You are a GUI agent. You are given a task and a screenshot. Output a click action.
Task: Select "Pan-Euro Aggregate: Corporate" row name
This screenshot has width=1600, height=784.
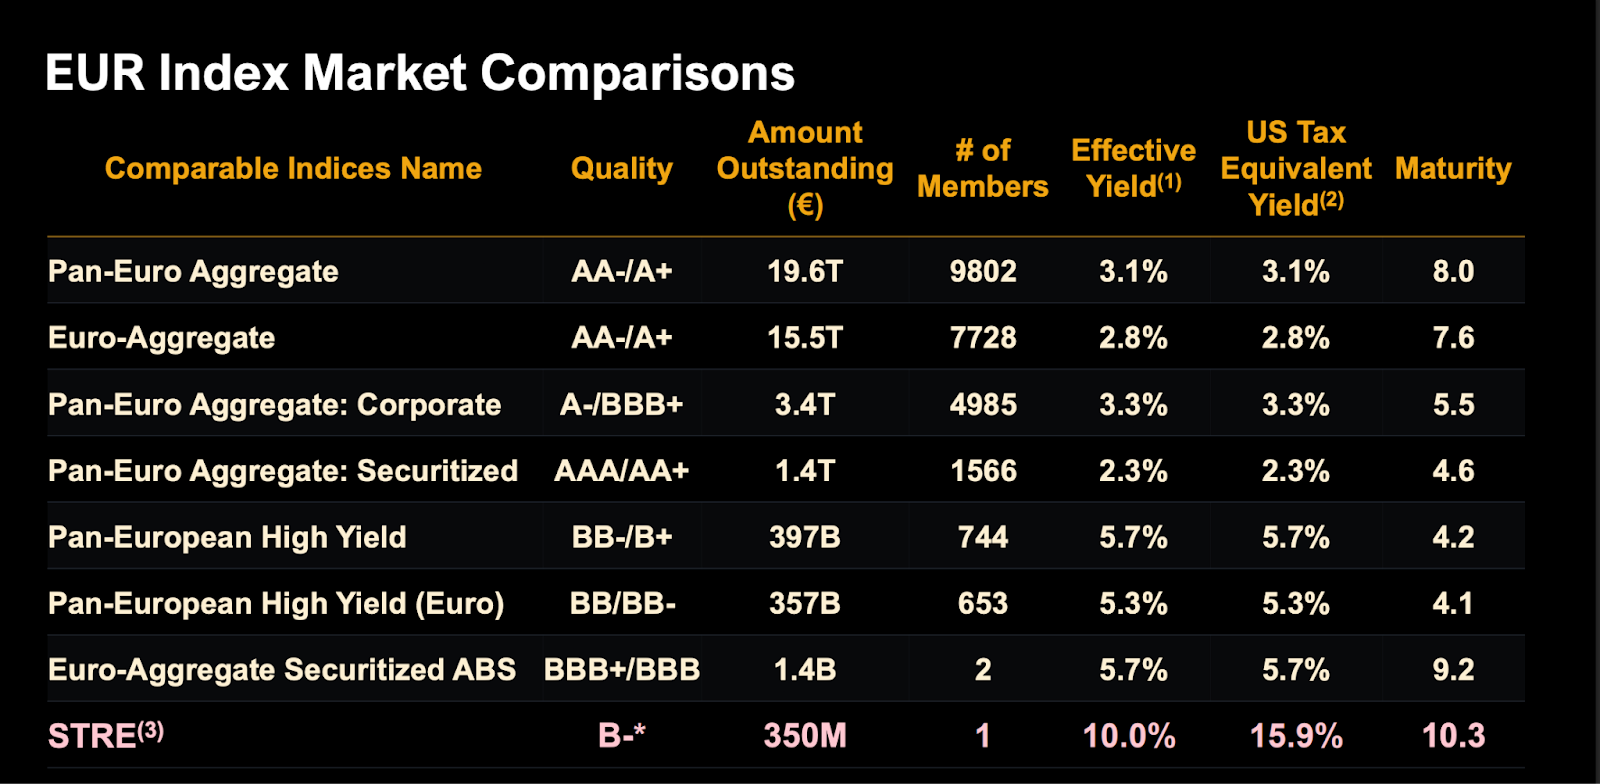click(x=274, y=404)
